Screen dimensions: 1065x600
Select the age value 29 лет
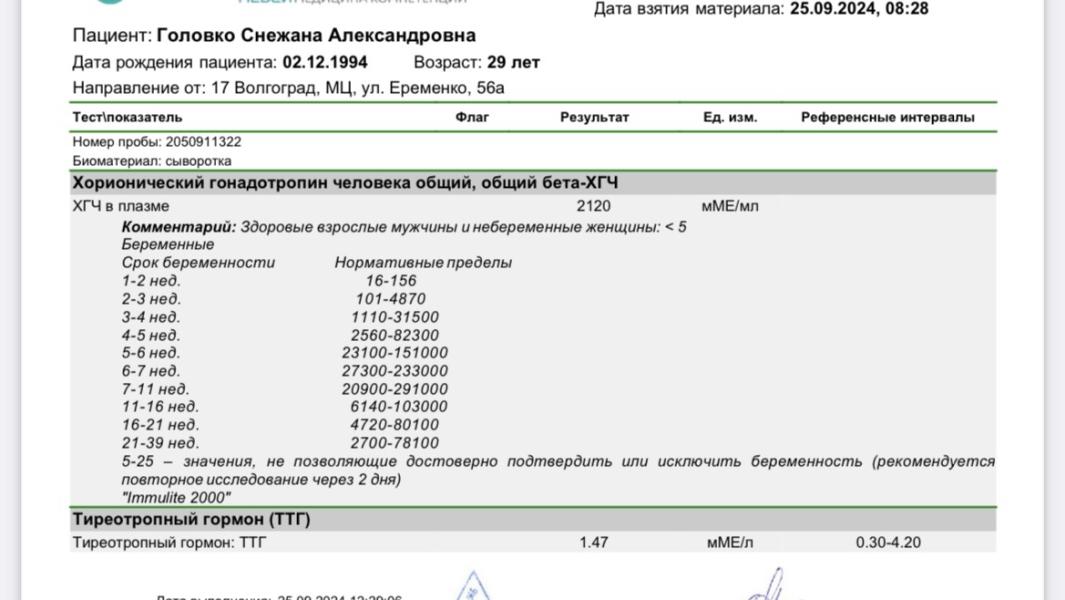[513, 63]
